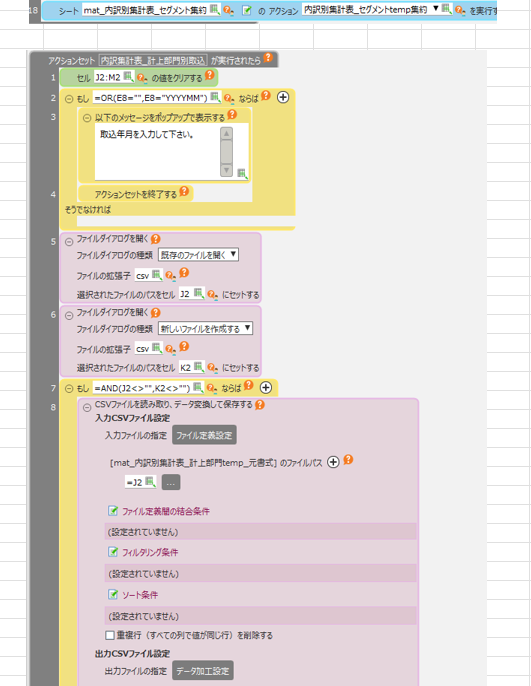Click help icon next to CSVファイルを読み取り action
This screenshot has width=531, height=686.
[x=260, y=405]
